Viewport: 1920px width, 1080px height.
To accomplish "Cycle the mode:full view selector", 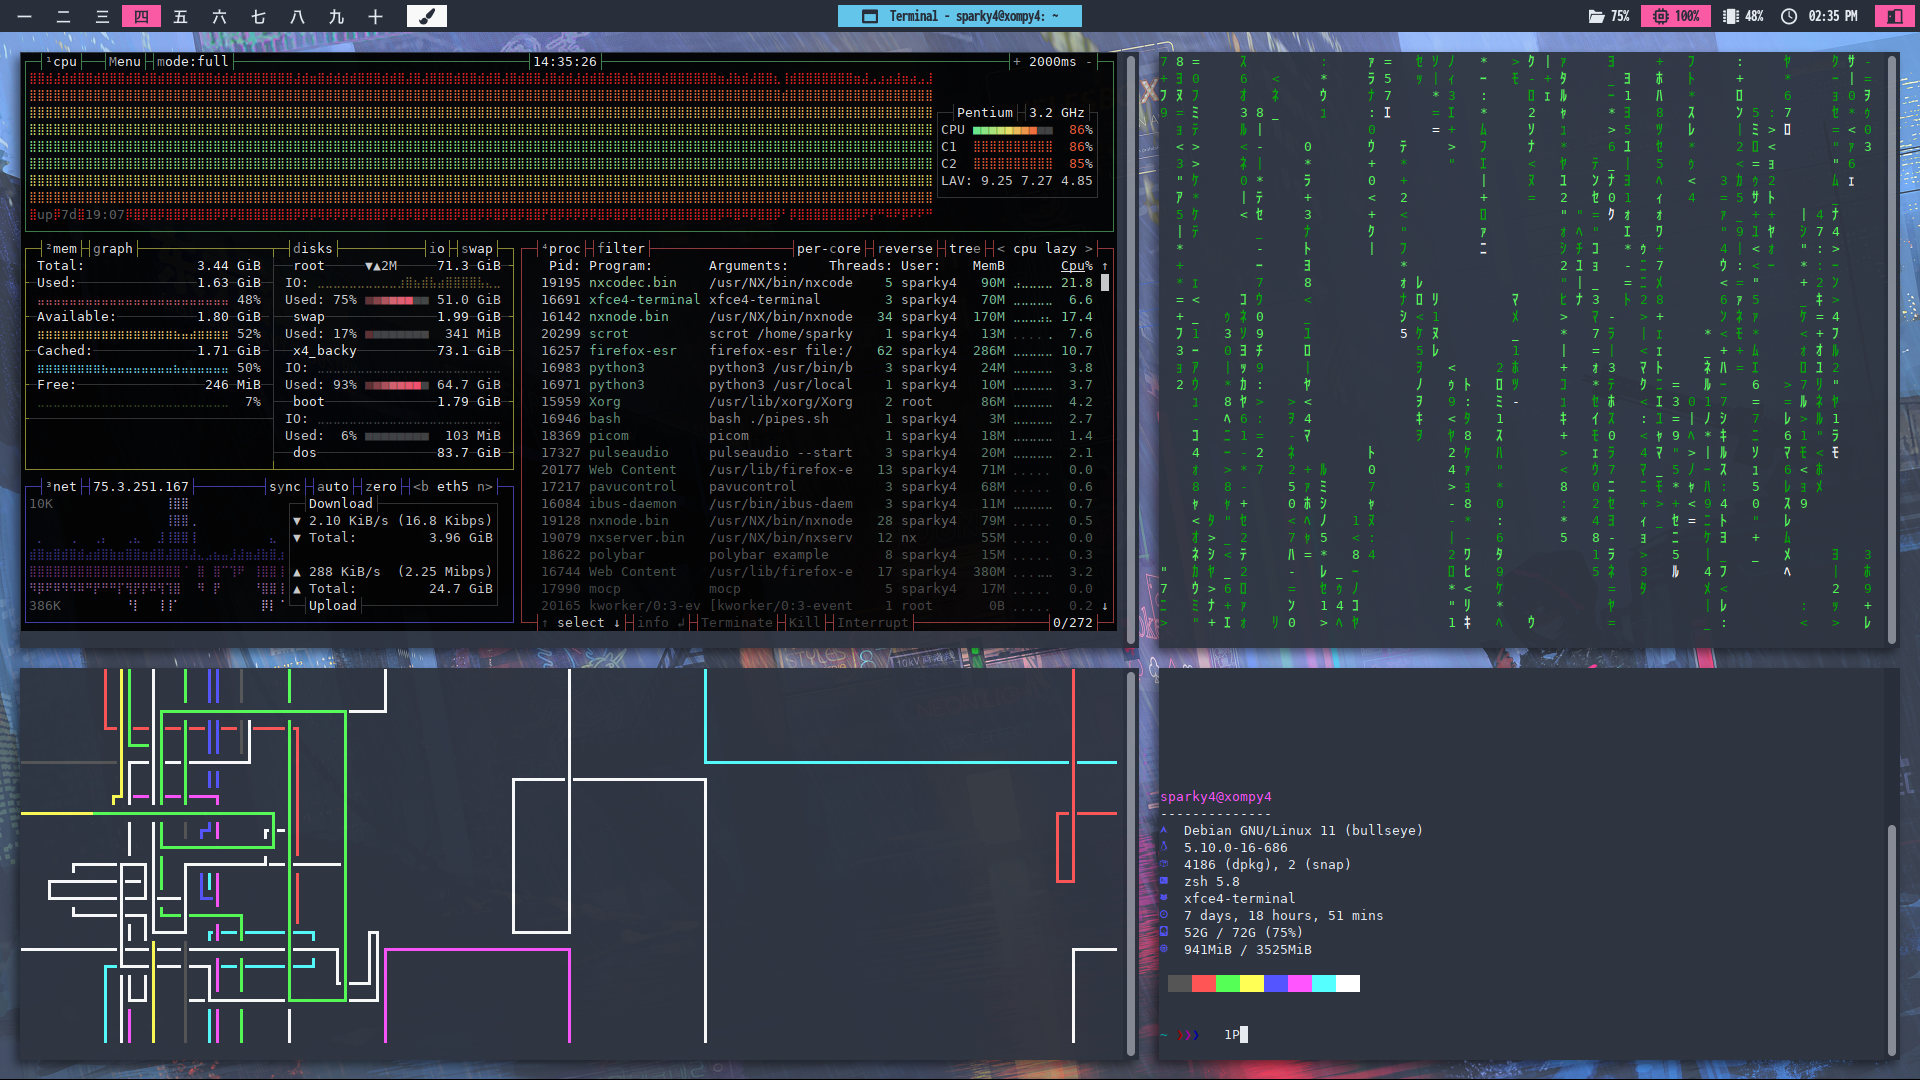I will 192,61.
